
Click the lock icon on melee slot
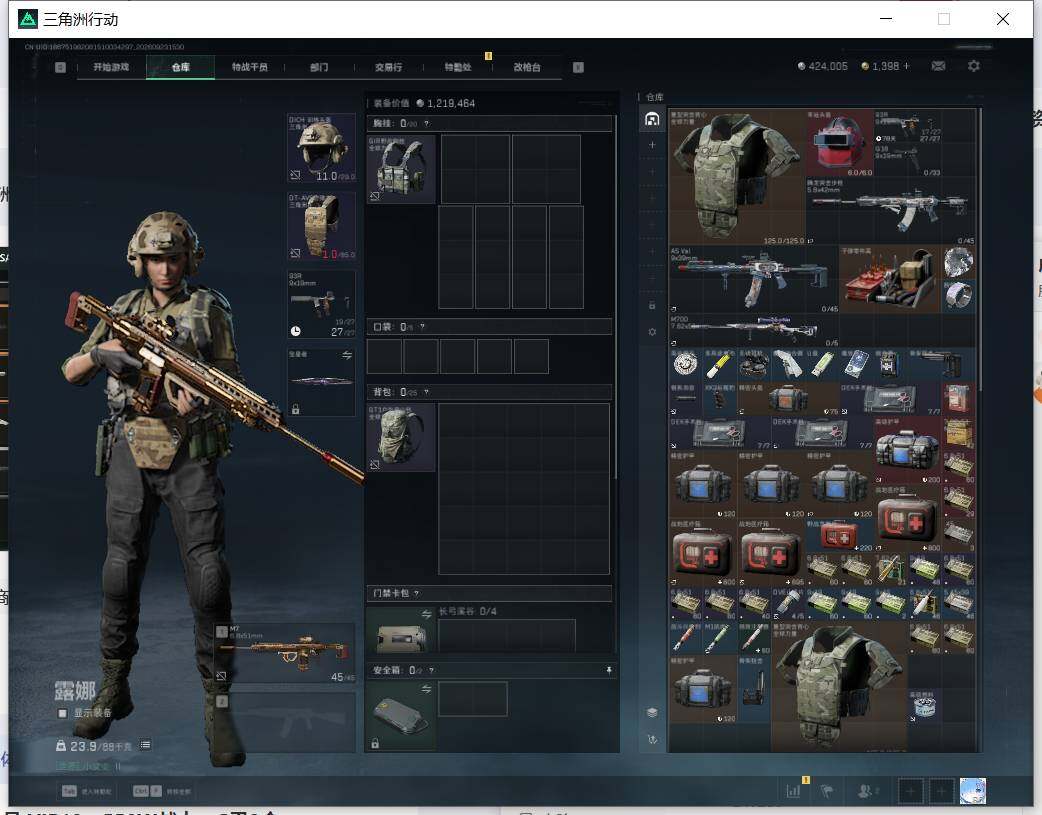tap(296, 409)
